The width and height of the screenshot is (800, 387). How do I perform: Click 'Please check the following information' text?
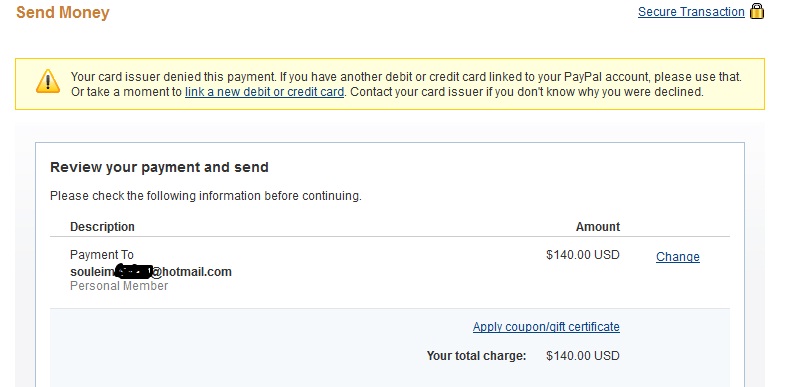[206, 196]
